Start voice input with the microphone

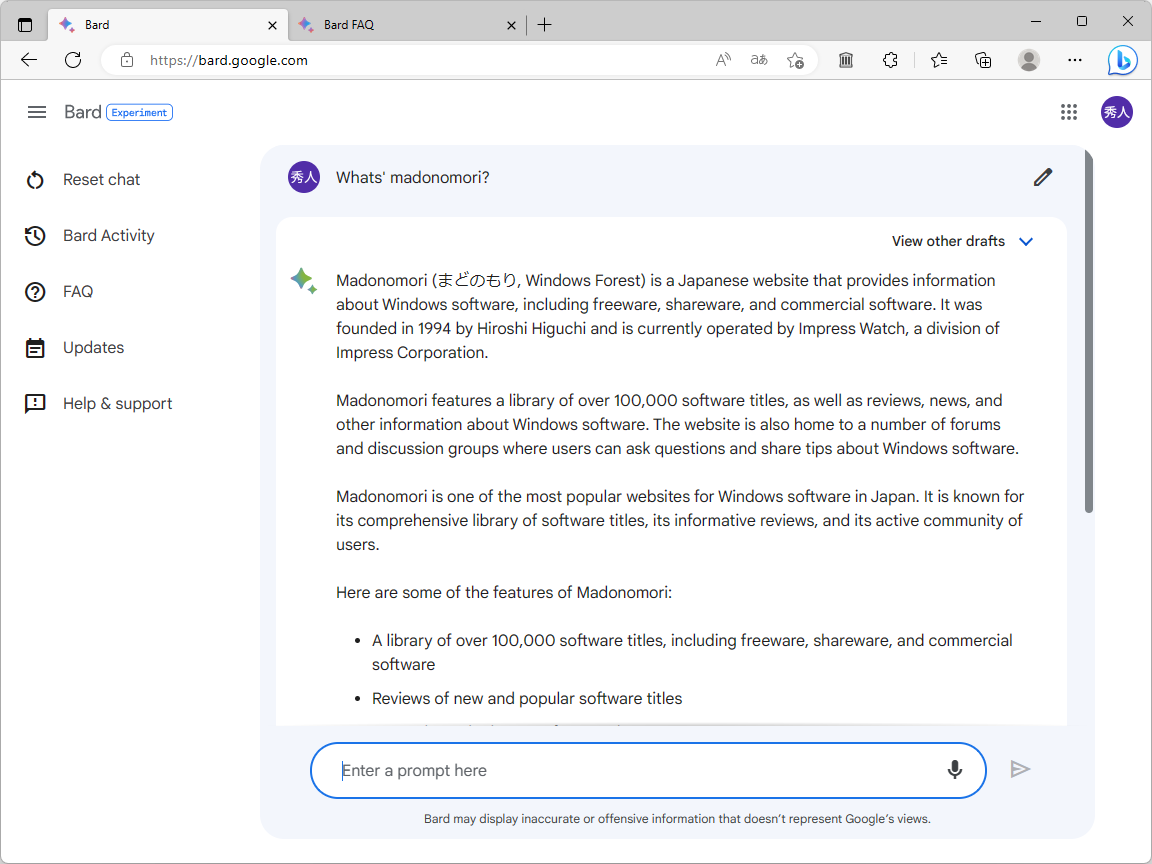955,770
